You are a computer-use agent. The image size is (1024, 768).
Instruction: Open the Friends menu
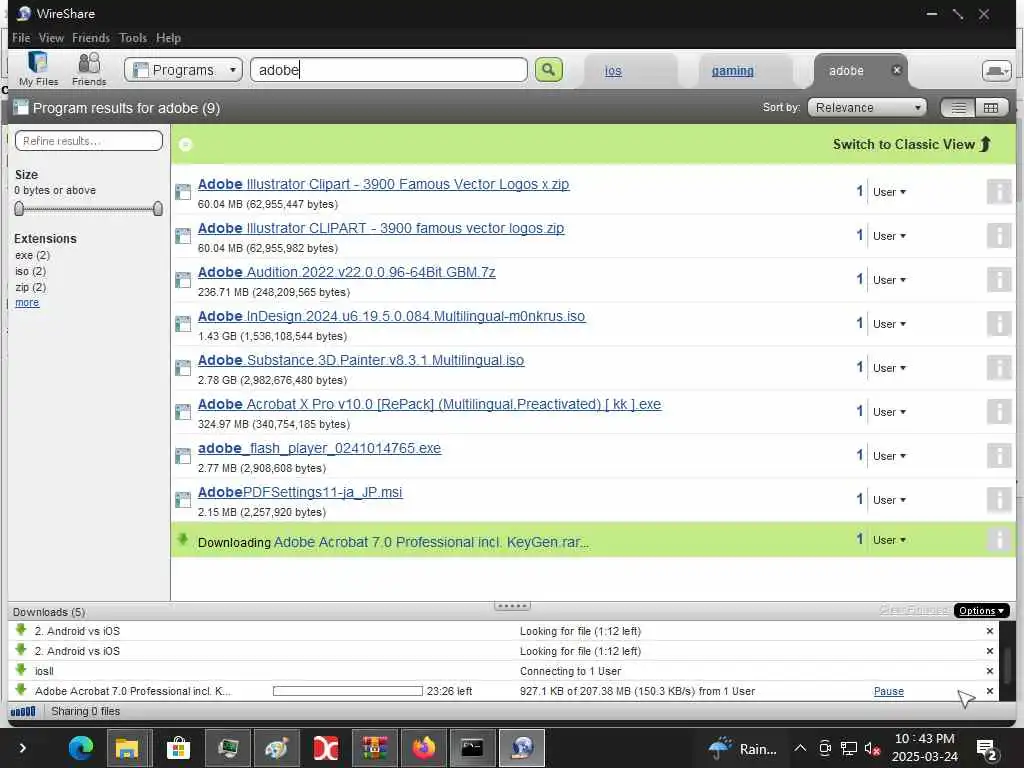[91, 38]
